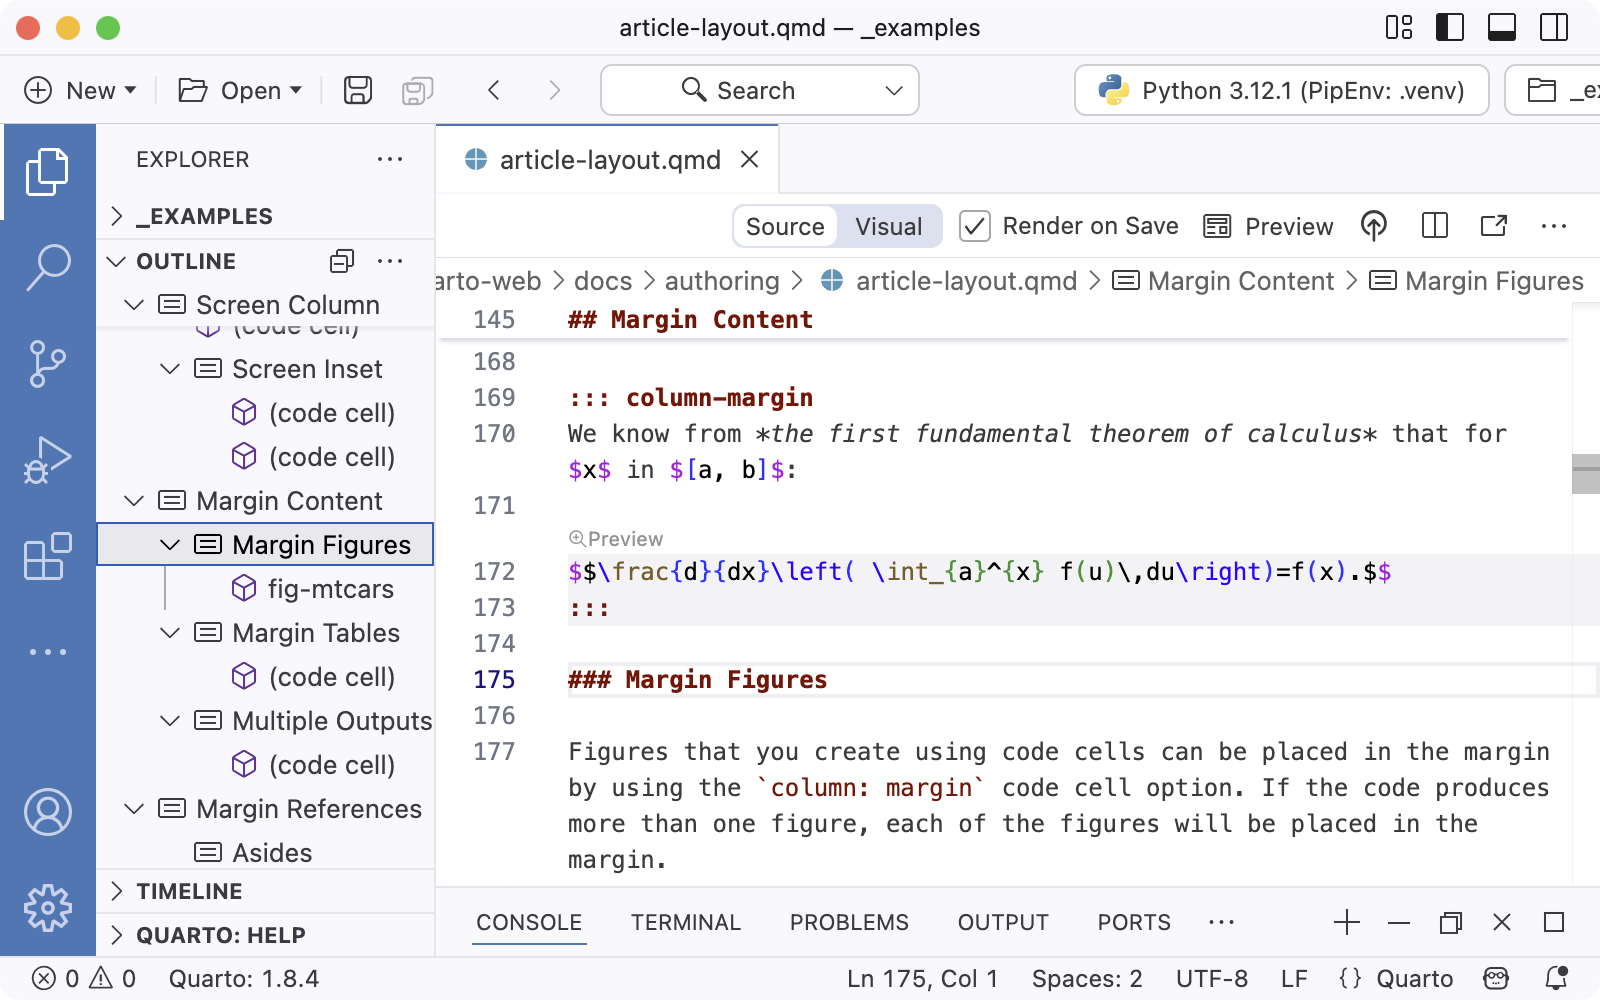The width and height of the screenshot is (1600, 1000).
Task: Toggle the Render on Save checkbox
Action: click(974, 226)
